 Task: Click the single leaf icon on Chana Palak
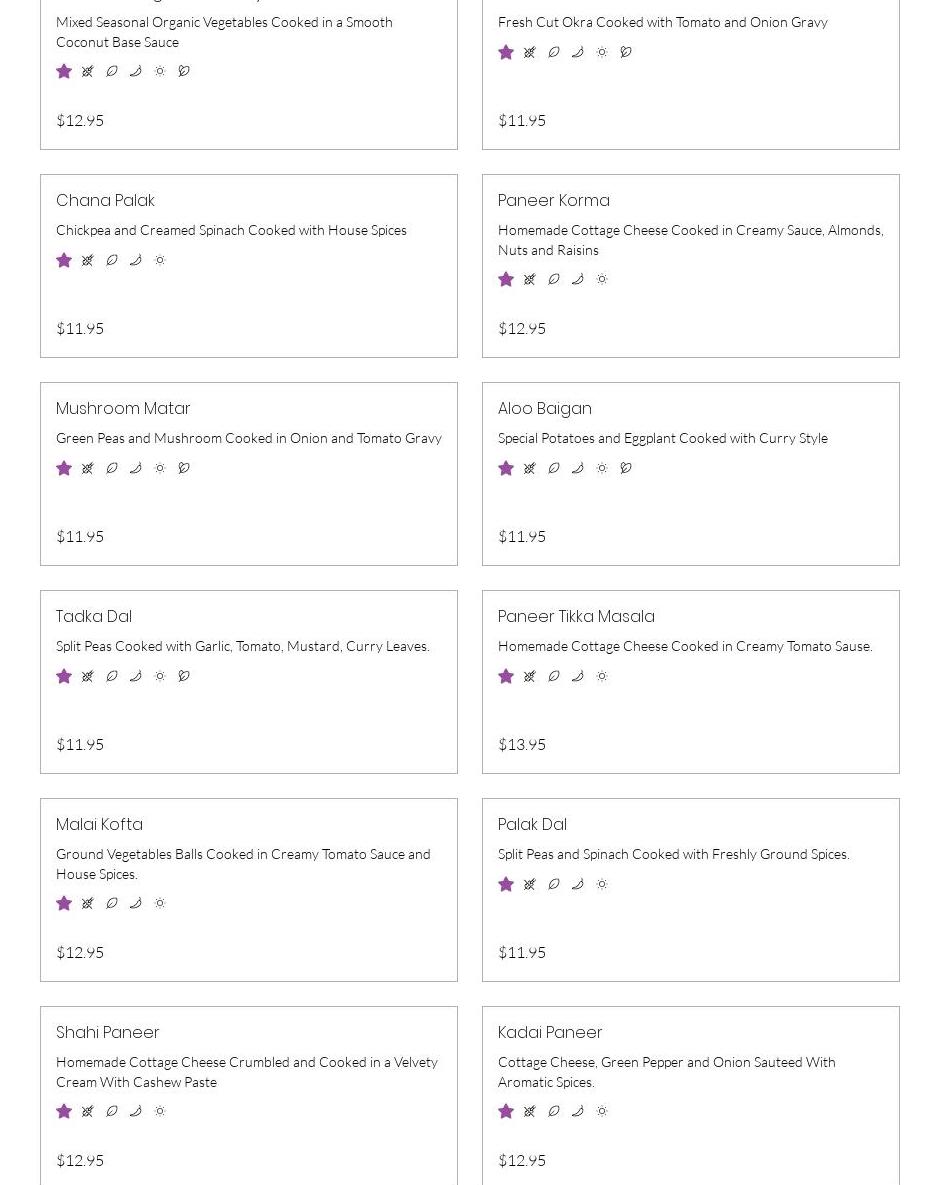(x=112, y=260)
